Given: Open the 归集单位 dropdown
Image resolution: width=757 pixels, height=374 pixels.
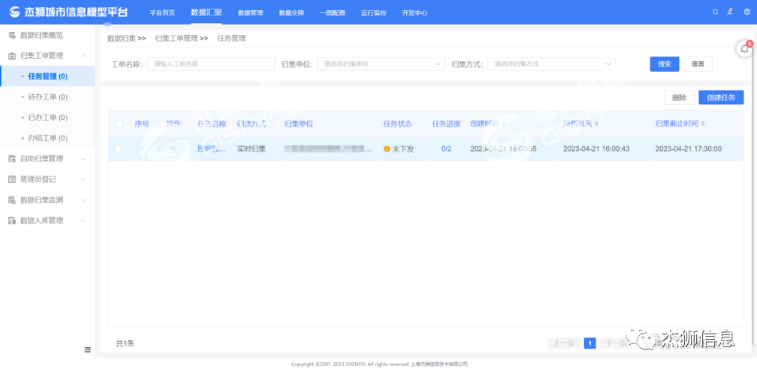Looking at the screenshot, I should pos(381,64).
